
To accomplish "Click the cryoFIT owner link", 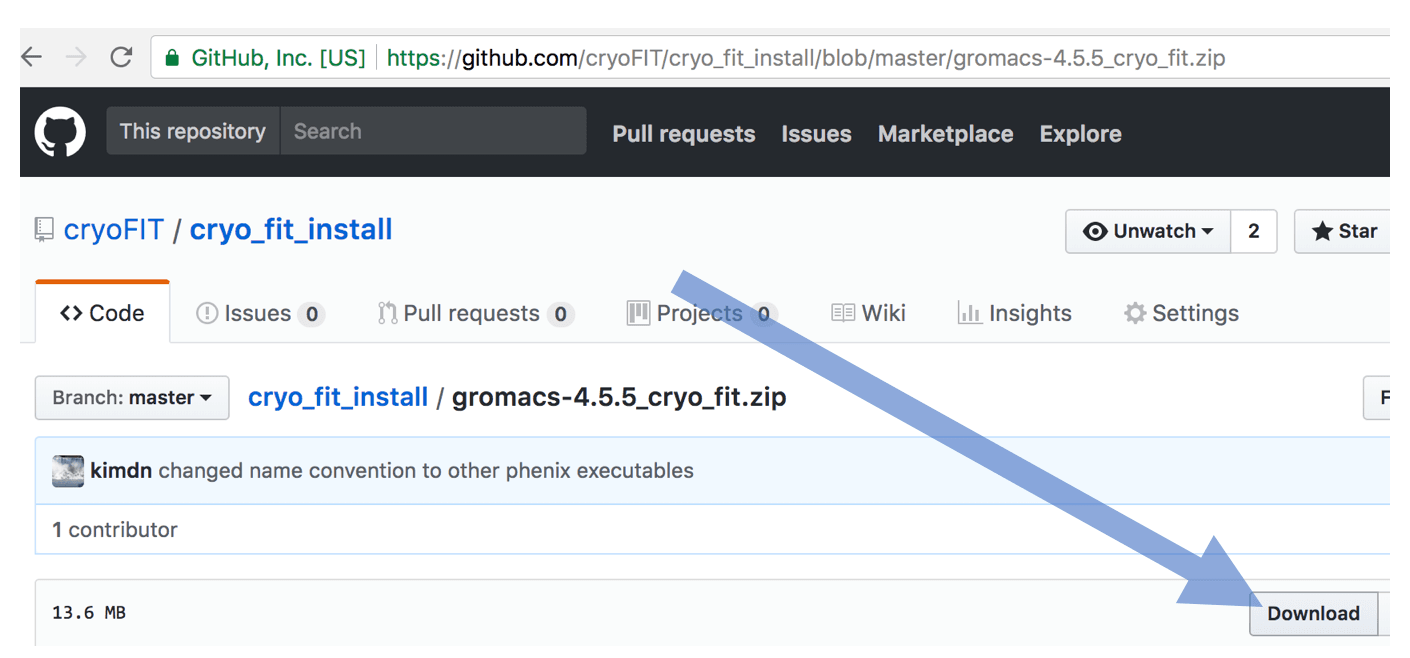I will point(113,230).
